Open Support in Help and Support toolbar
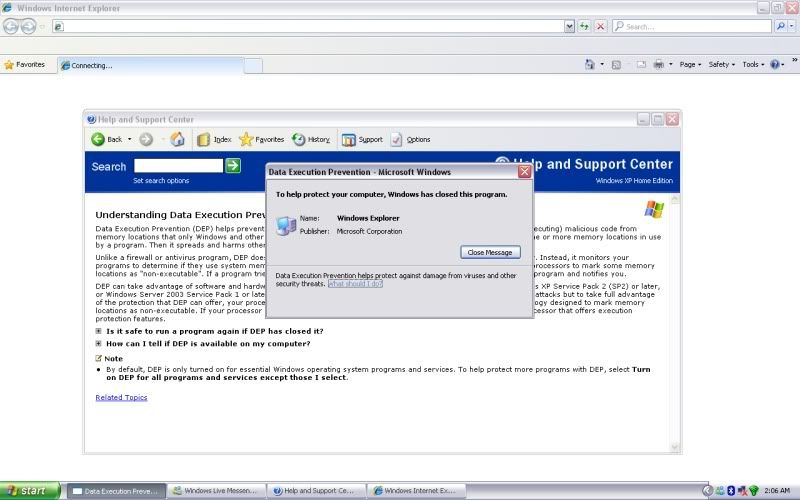 (362, 140)
